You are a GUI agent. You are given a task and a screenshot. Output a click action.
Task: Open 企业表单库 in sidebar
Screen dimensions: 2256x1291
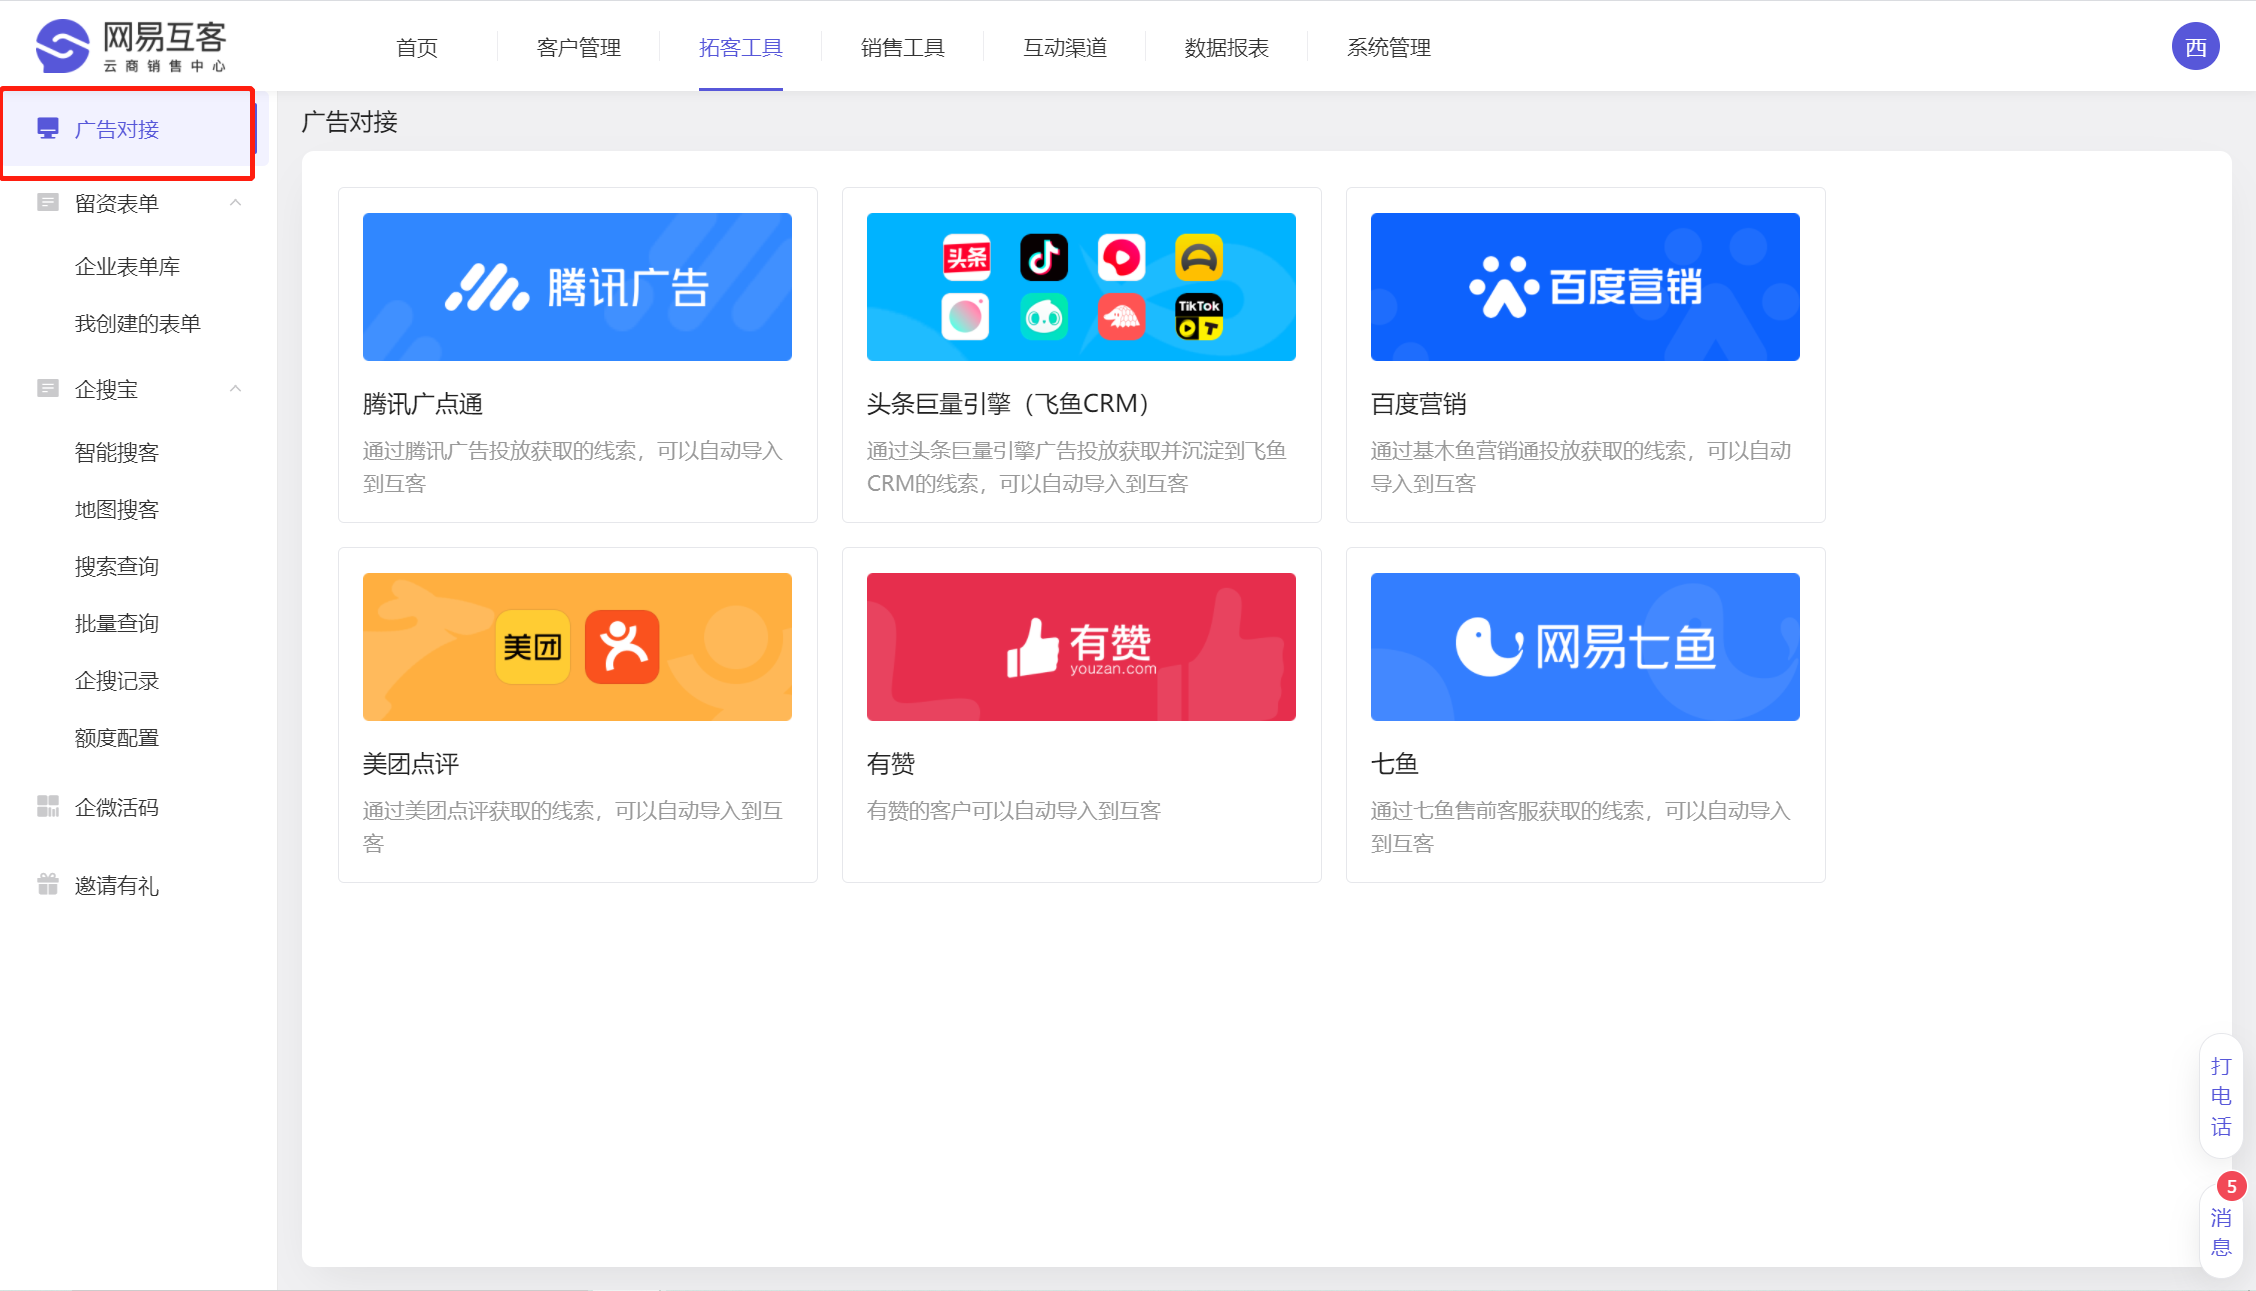(127, 267)
